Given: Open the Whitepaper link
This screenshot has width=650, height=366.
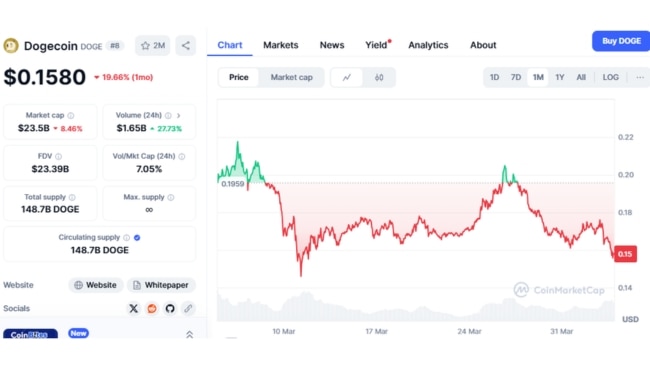Looking at the screenshot, I should click(161, 285).
